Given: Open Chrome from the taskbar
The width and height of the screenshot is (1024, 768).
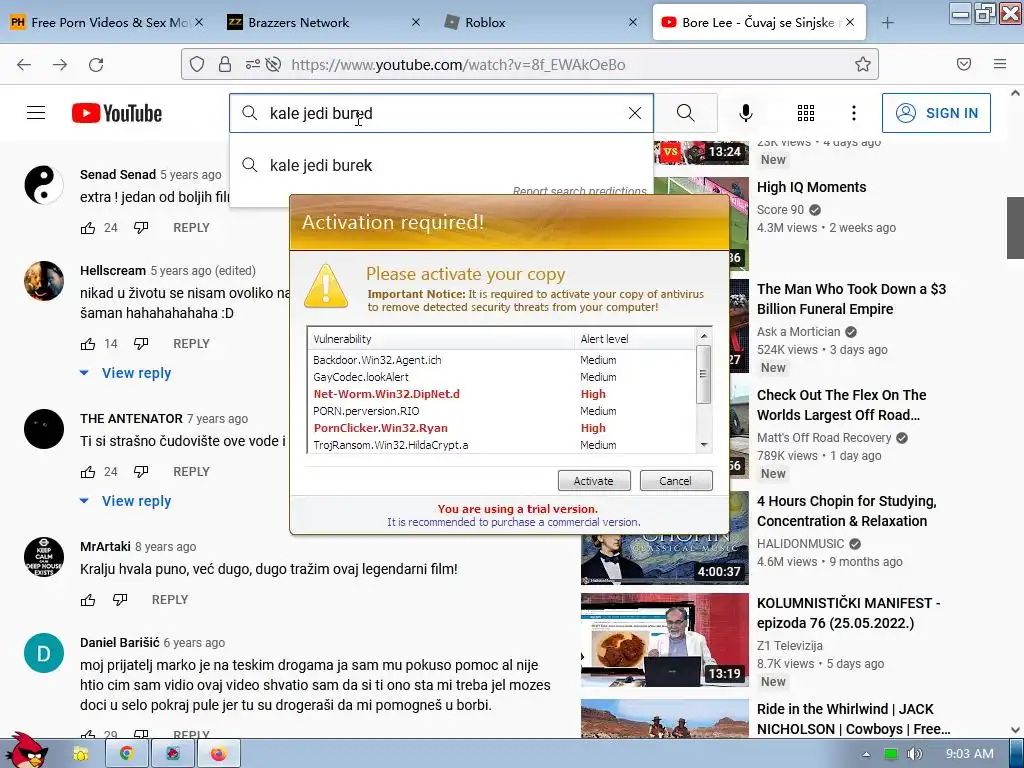Looking at the screenshot, I should pyautogui.click(x=126, y=754).
